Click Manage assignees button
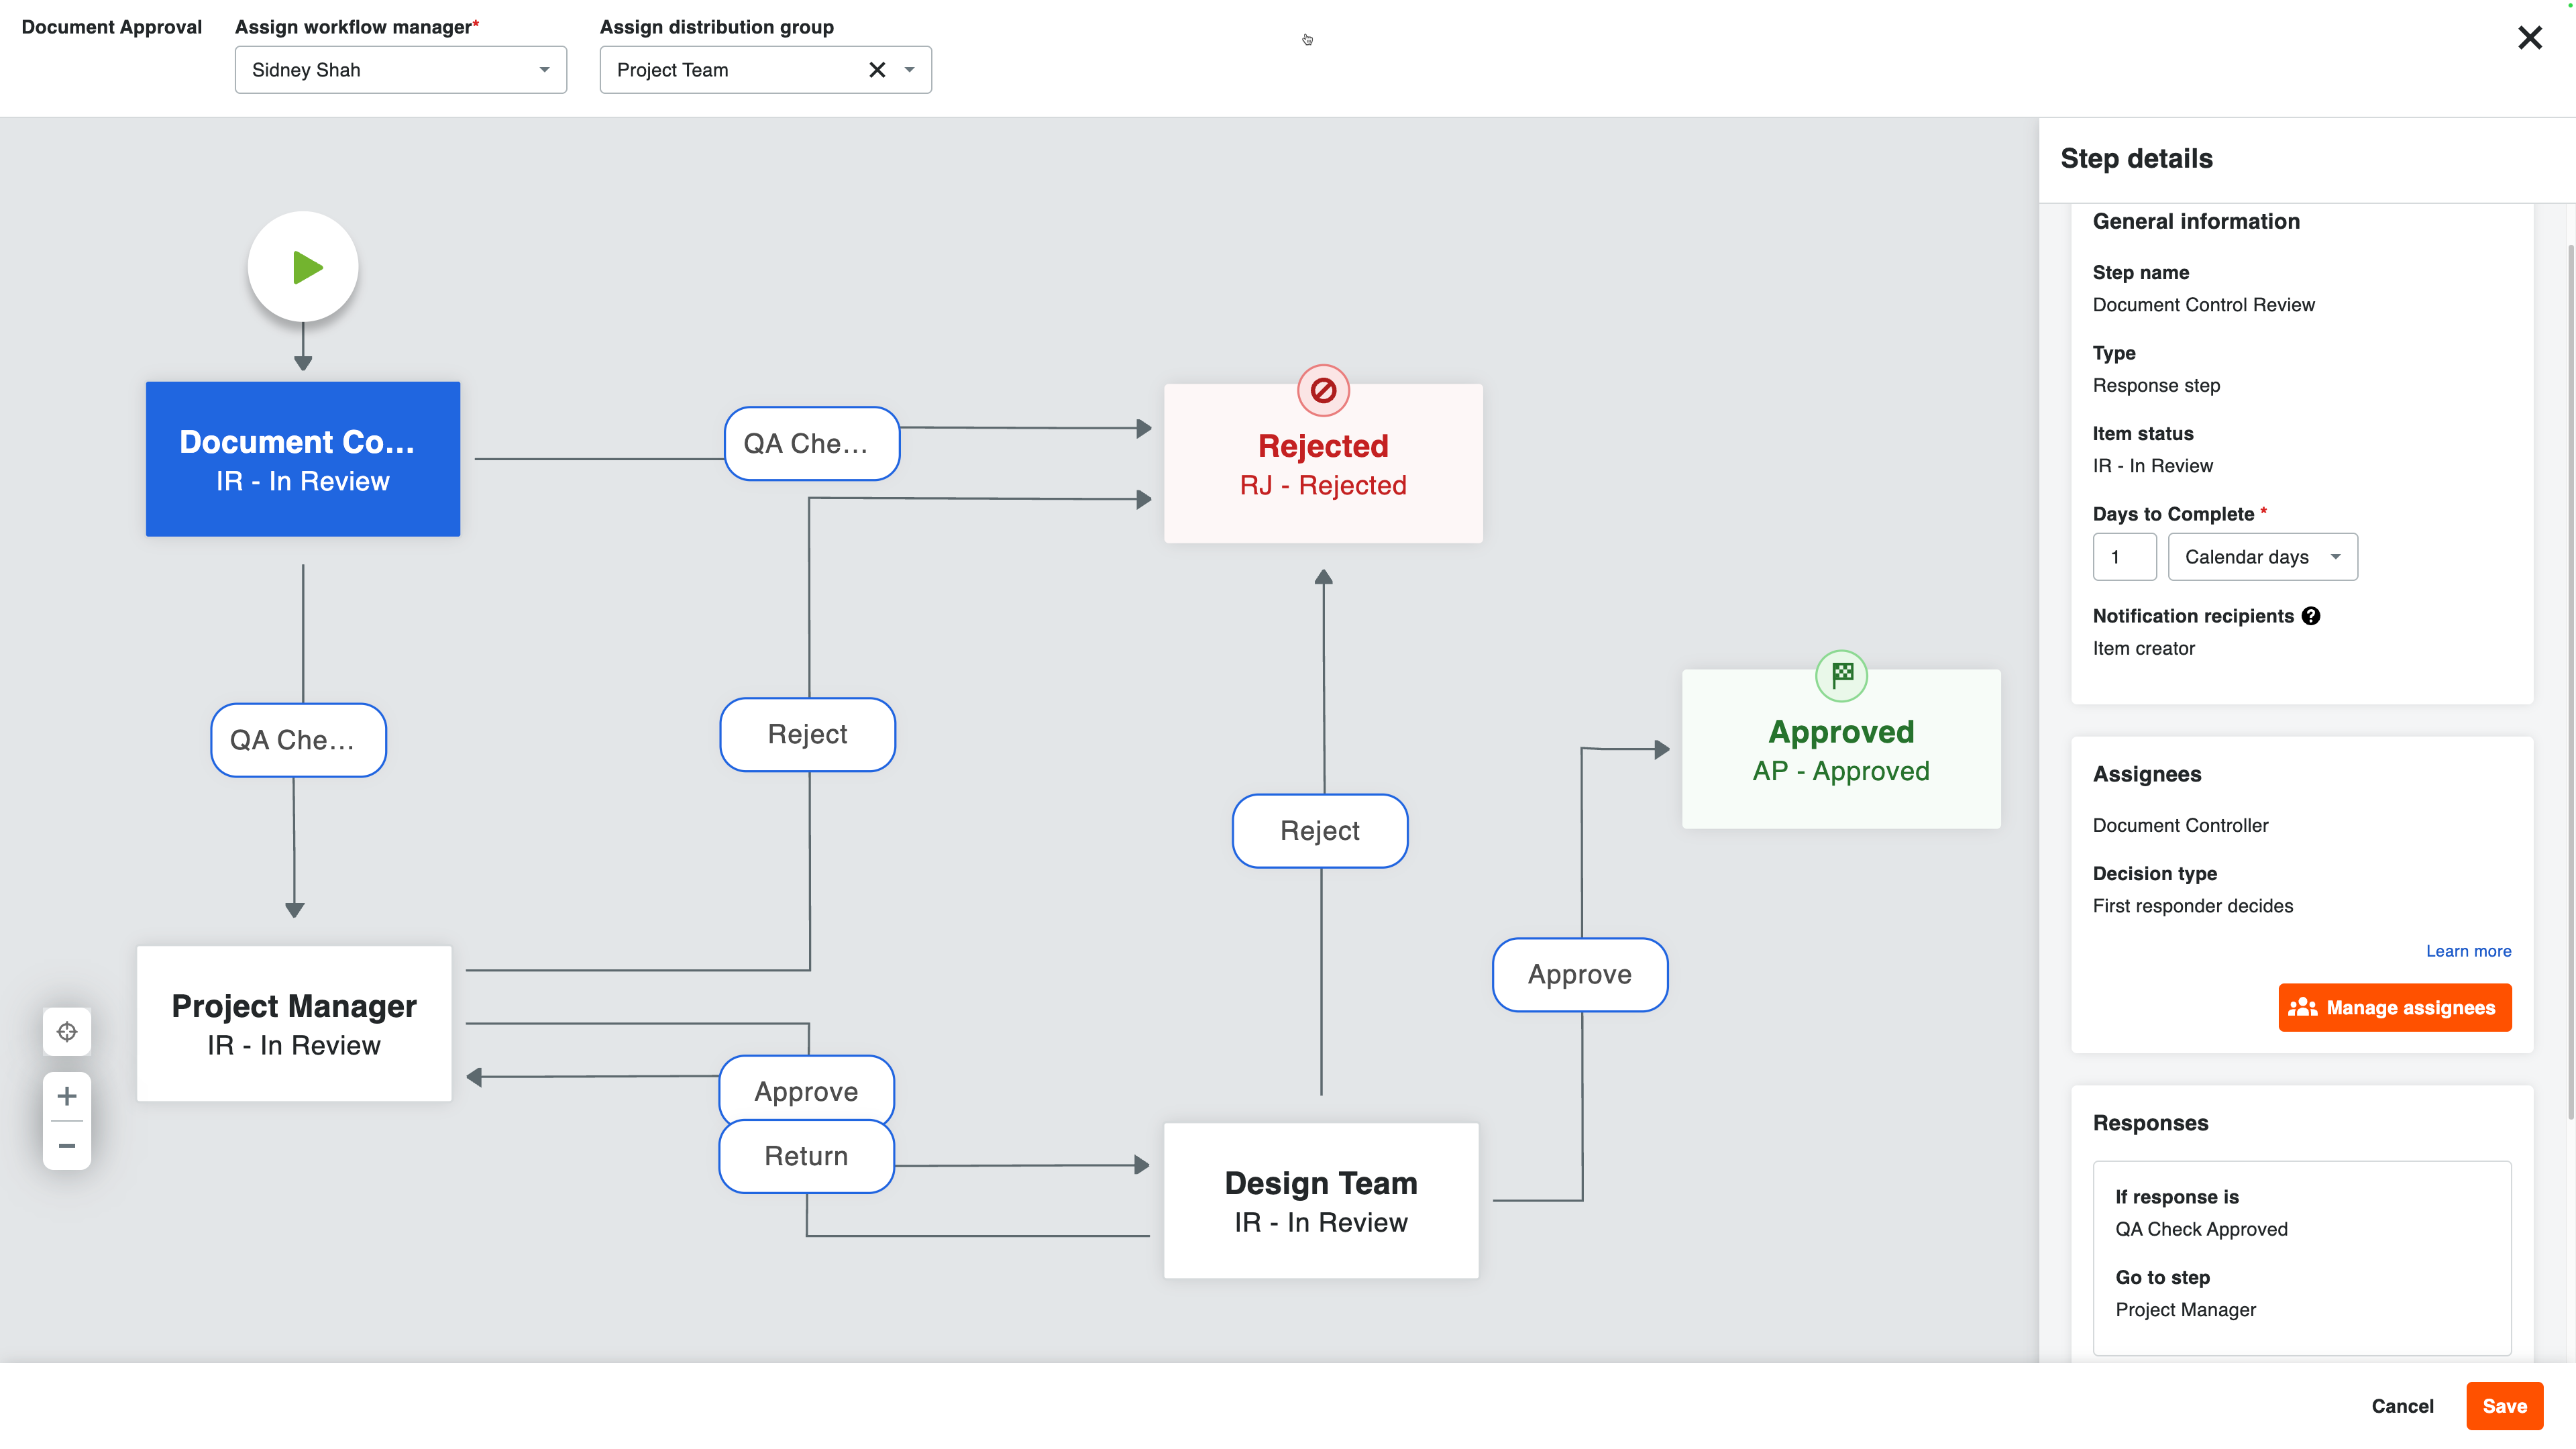Image resolution: width=2576 pixels, height=1449 pixels. coord(2394,1007)
